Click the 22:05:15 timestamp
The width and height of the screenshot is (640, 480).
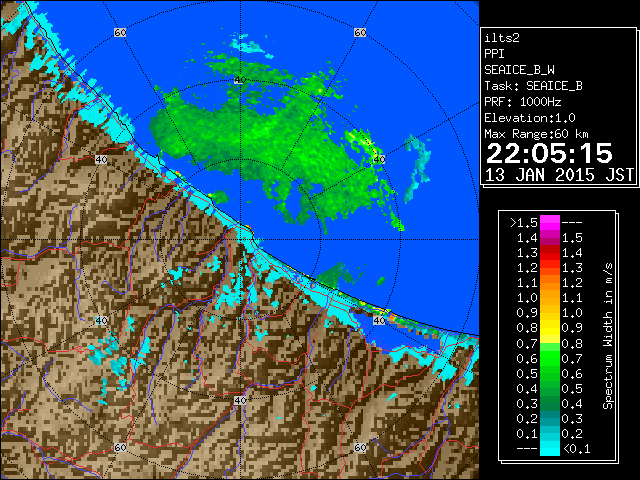tap(549, 153)
